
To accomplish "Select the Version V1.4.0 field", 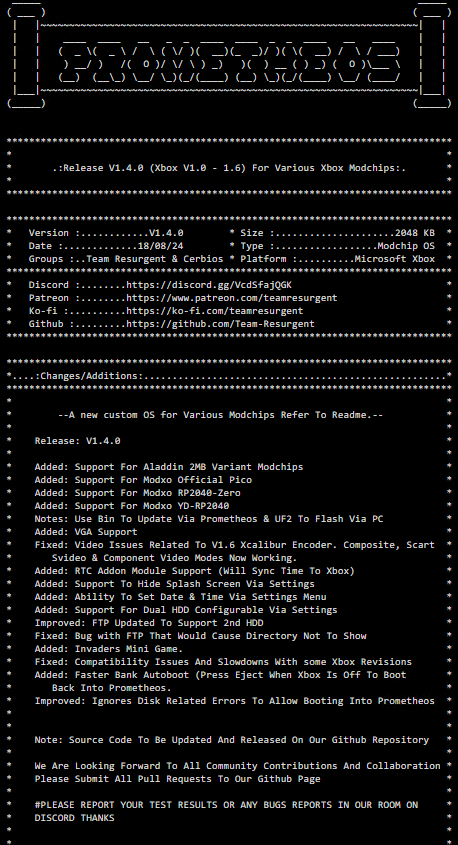I will pyautogui.click(x=106, y=233).
